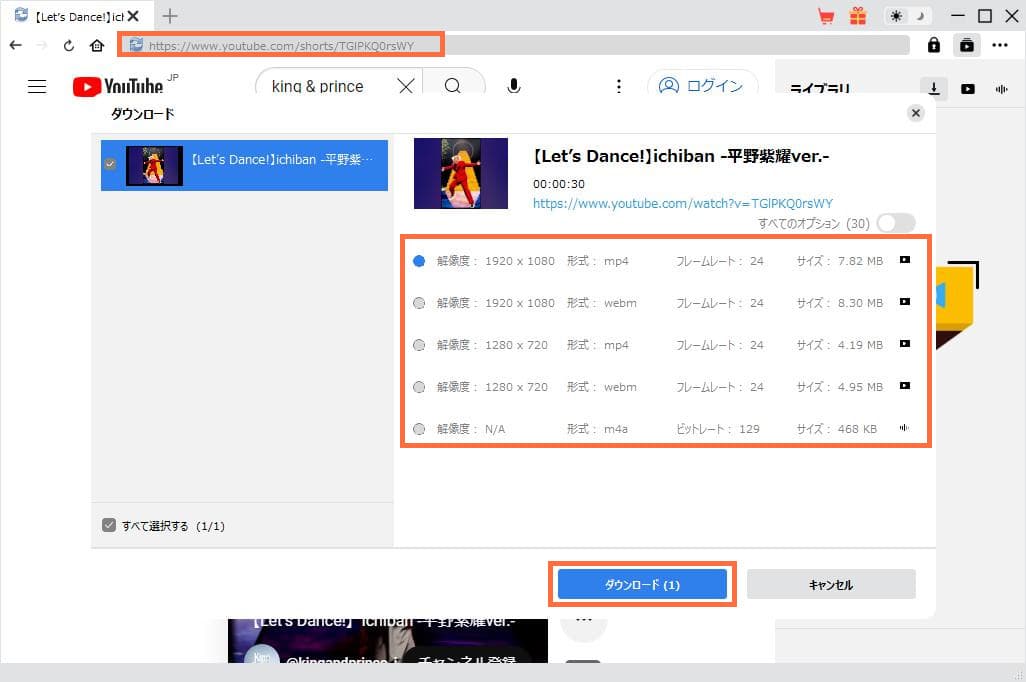Viewport: 1026px width, 682px height.
Task: Click the YouTube microphone voice search icon
Action: click(514, 86)
